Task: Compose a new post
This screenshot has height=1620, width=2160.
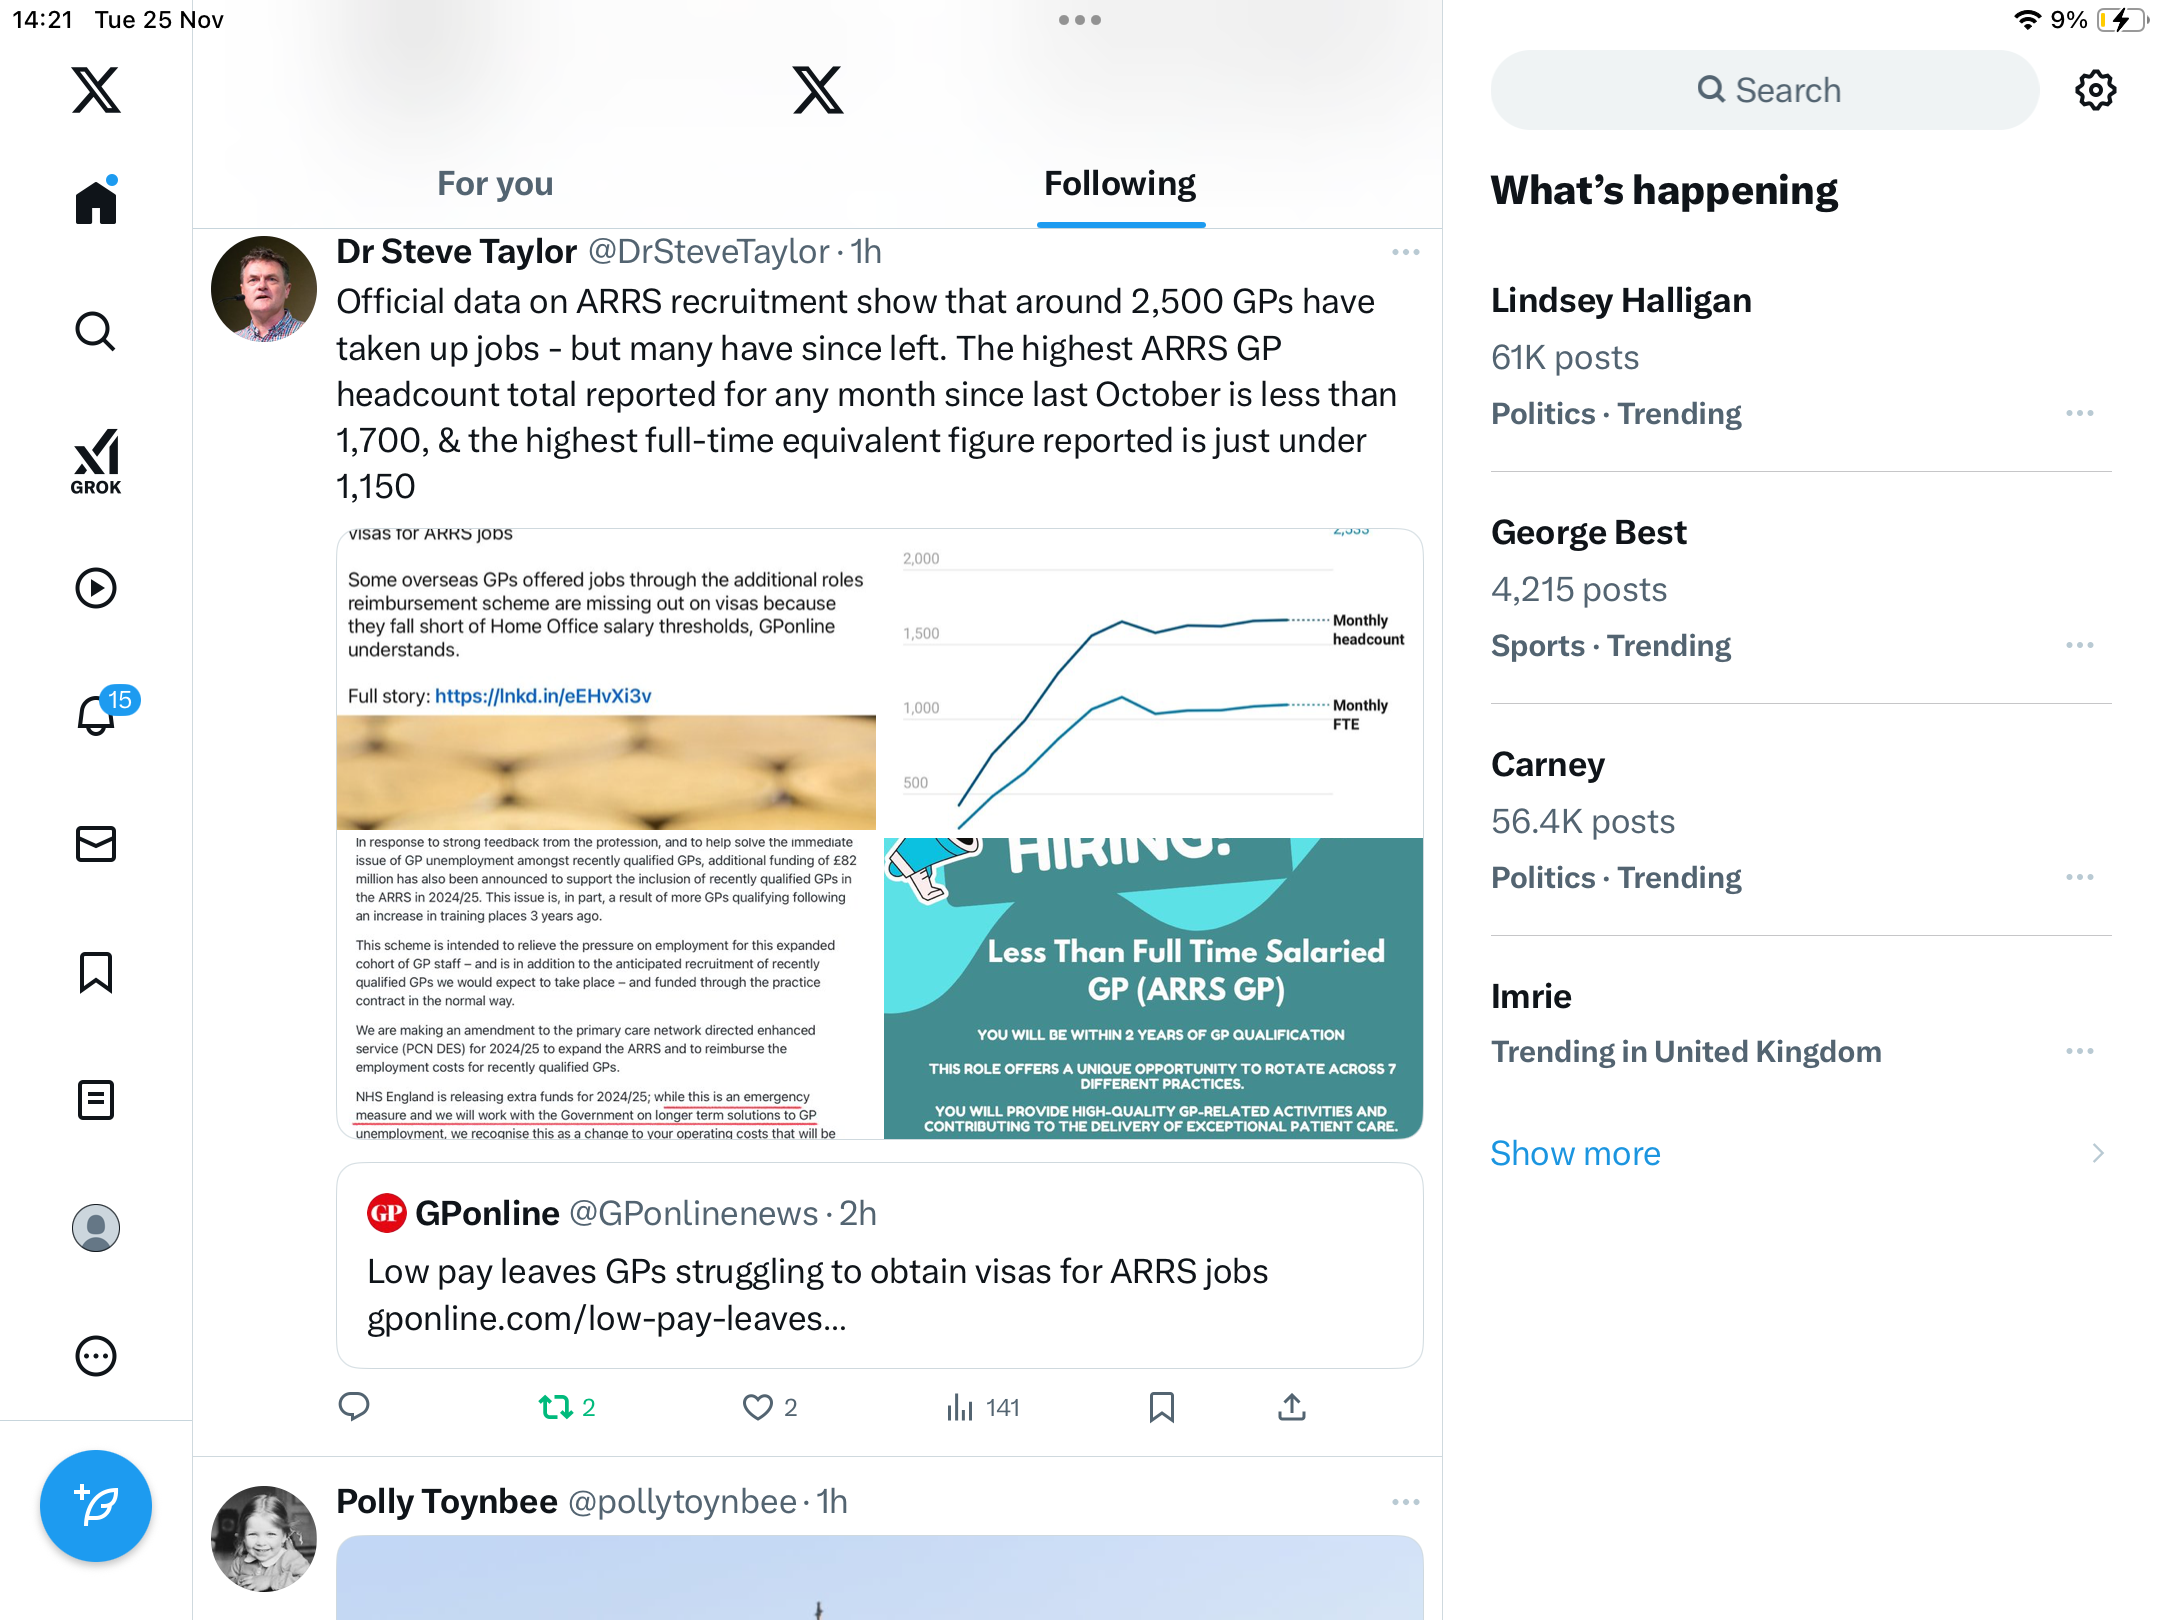Action: click(96, 1505)
